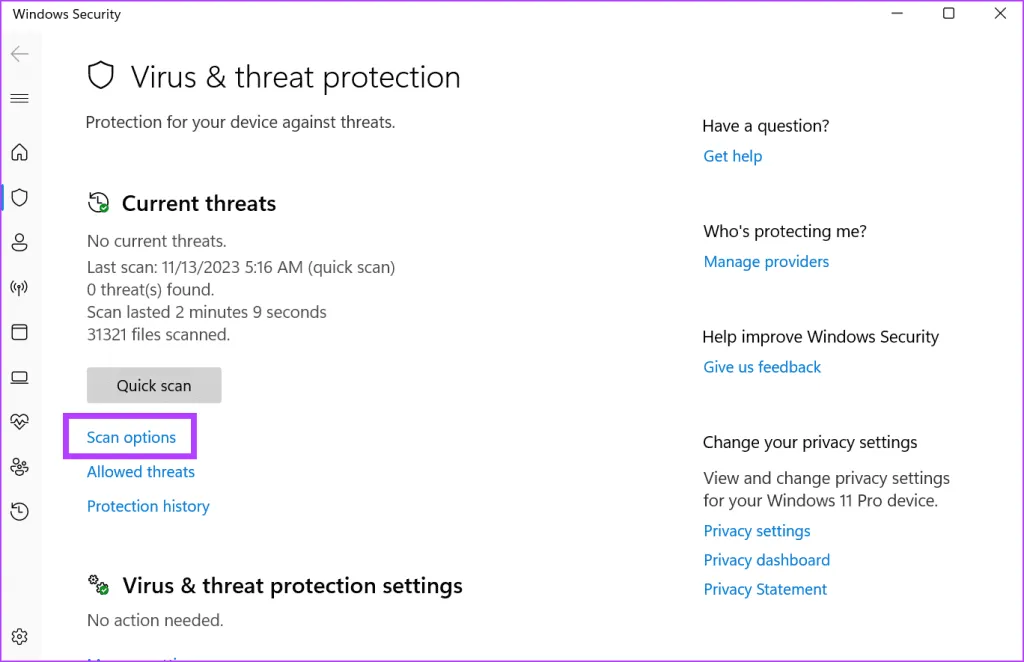Open Device security laptop icon

coord(20,377)
